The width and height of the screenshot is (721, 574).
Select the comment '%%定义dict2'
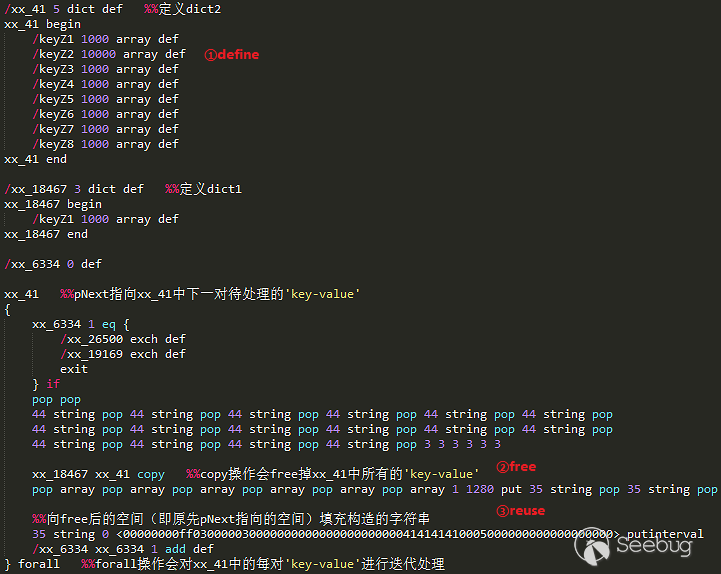[183, 9]
